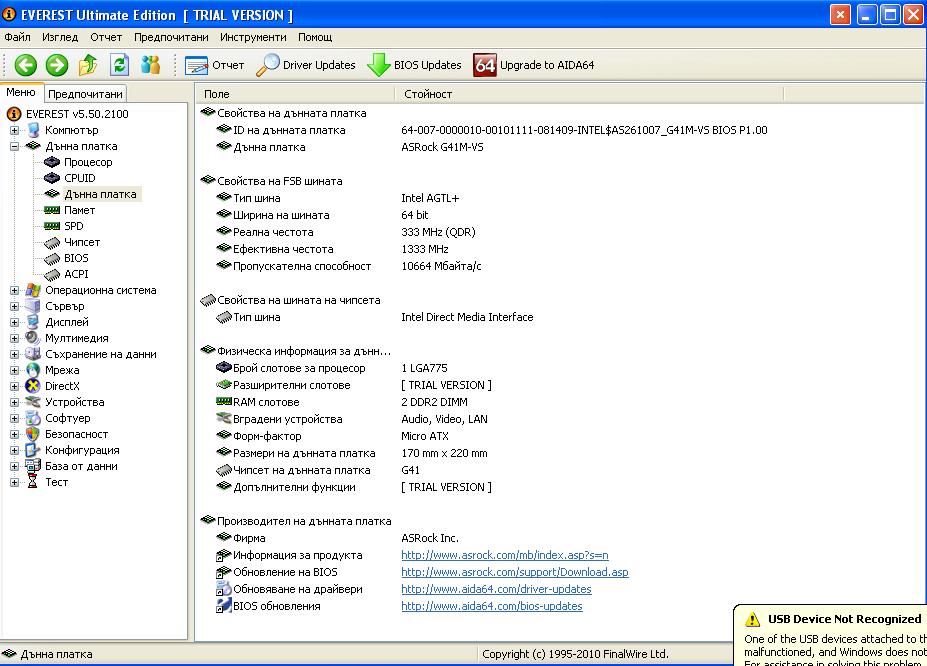Expand the Операционна система node
The image size is (927, 666).
pos(14,290)
